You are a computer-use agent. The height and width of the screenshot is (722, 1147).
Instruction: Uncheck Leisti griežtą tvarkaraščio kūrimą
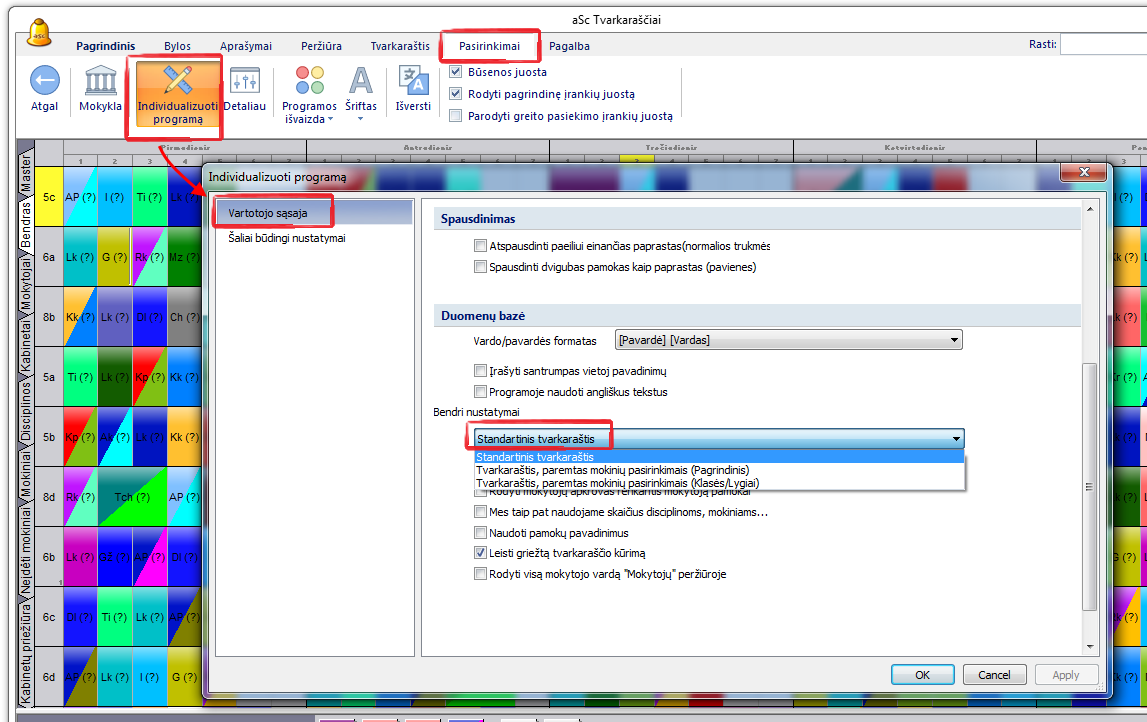coord(481,553)
